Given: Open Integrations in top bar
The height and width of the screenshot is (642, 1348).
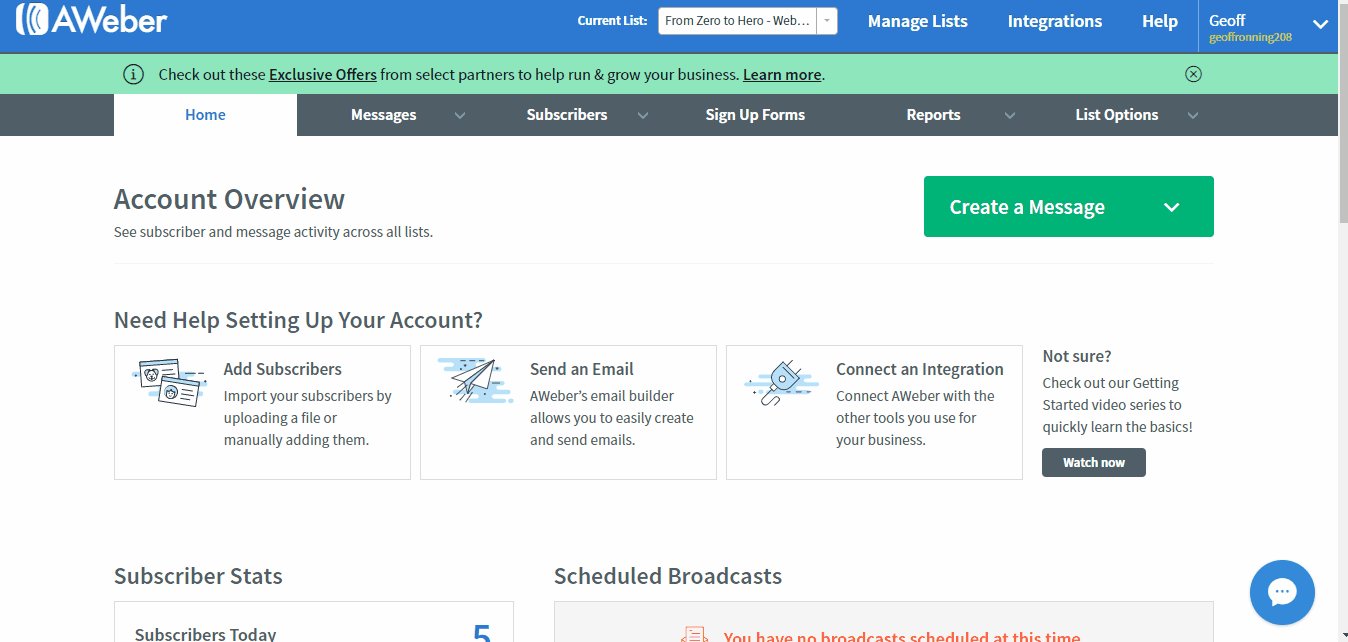Looking at the screenshot, I should [1055, 21].
